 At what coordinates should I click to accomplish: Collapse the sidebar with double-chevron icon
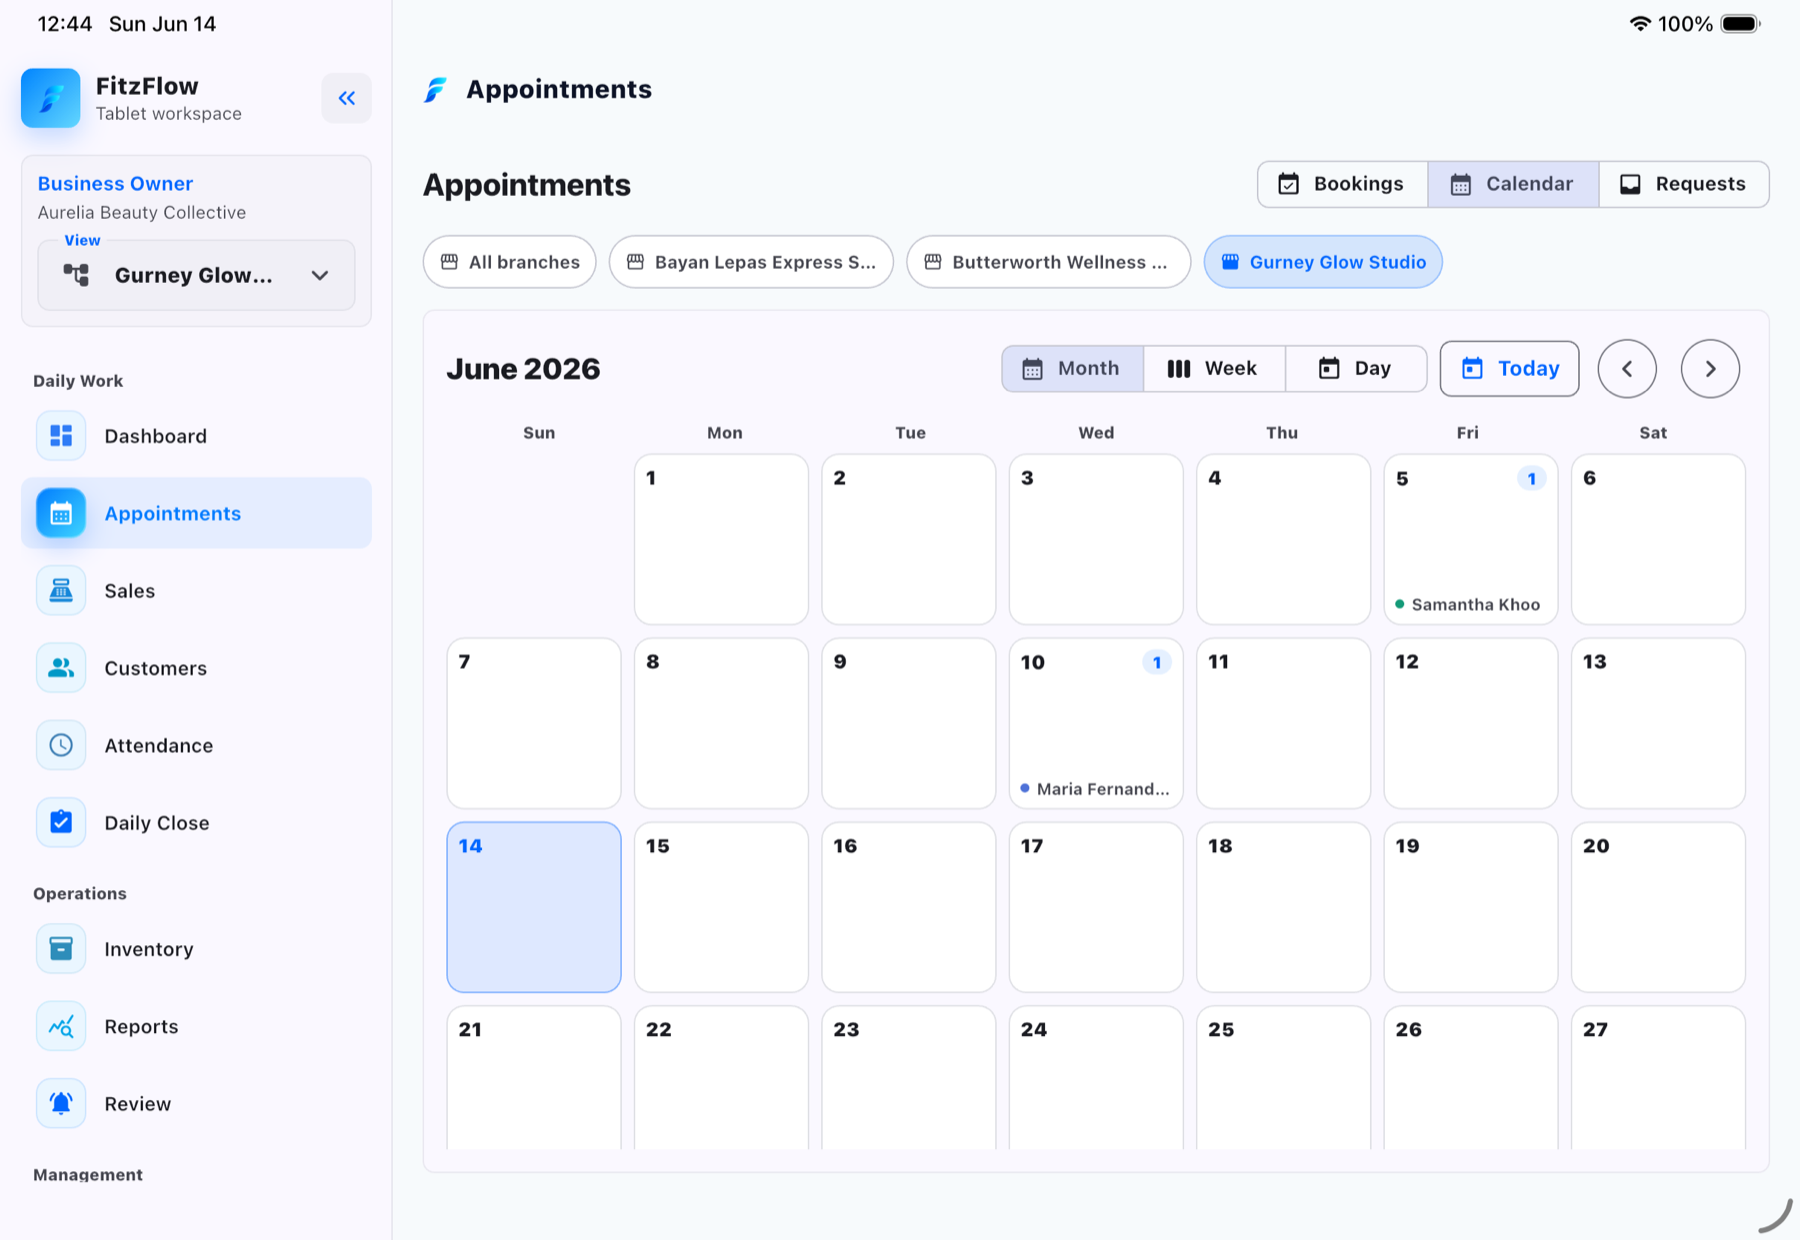pos(346,98)
